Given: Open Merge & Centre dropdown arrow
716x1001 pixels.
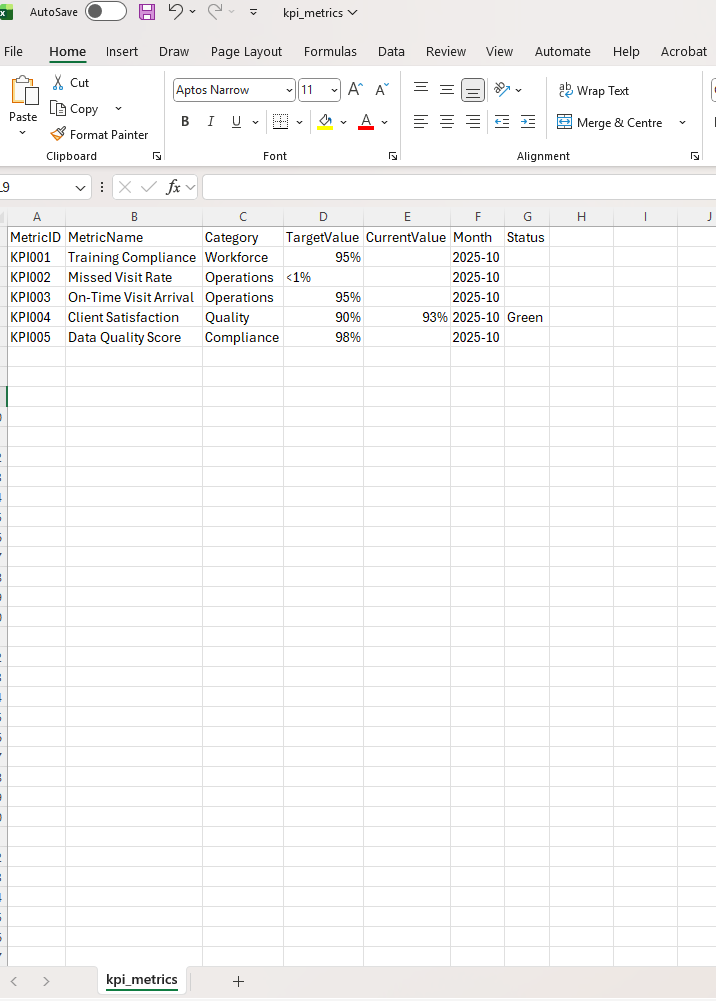Looking at the screenshot, I should point(682,122).
